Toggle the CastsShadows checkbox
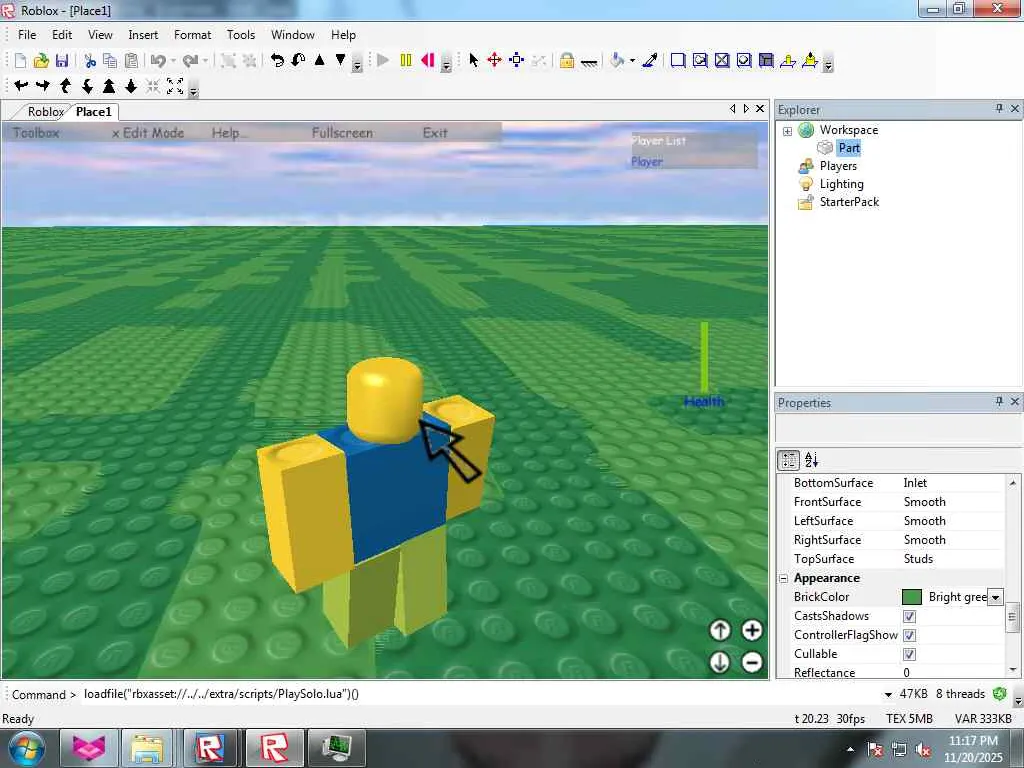The image size is (1024, 768). 909,616
